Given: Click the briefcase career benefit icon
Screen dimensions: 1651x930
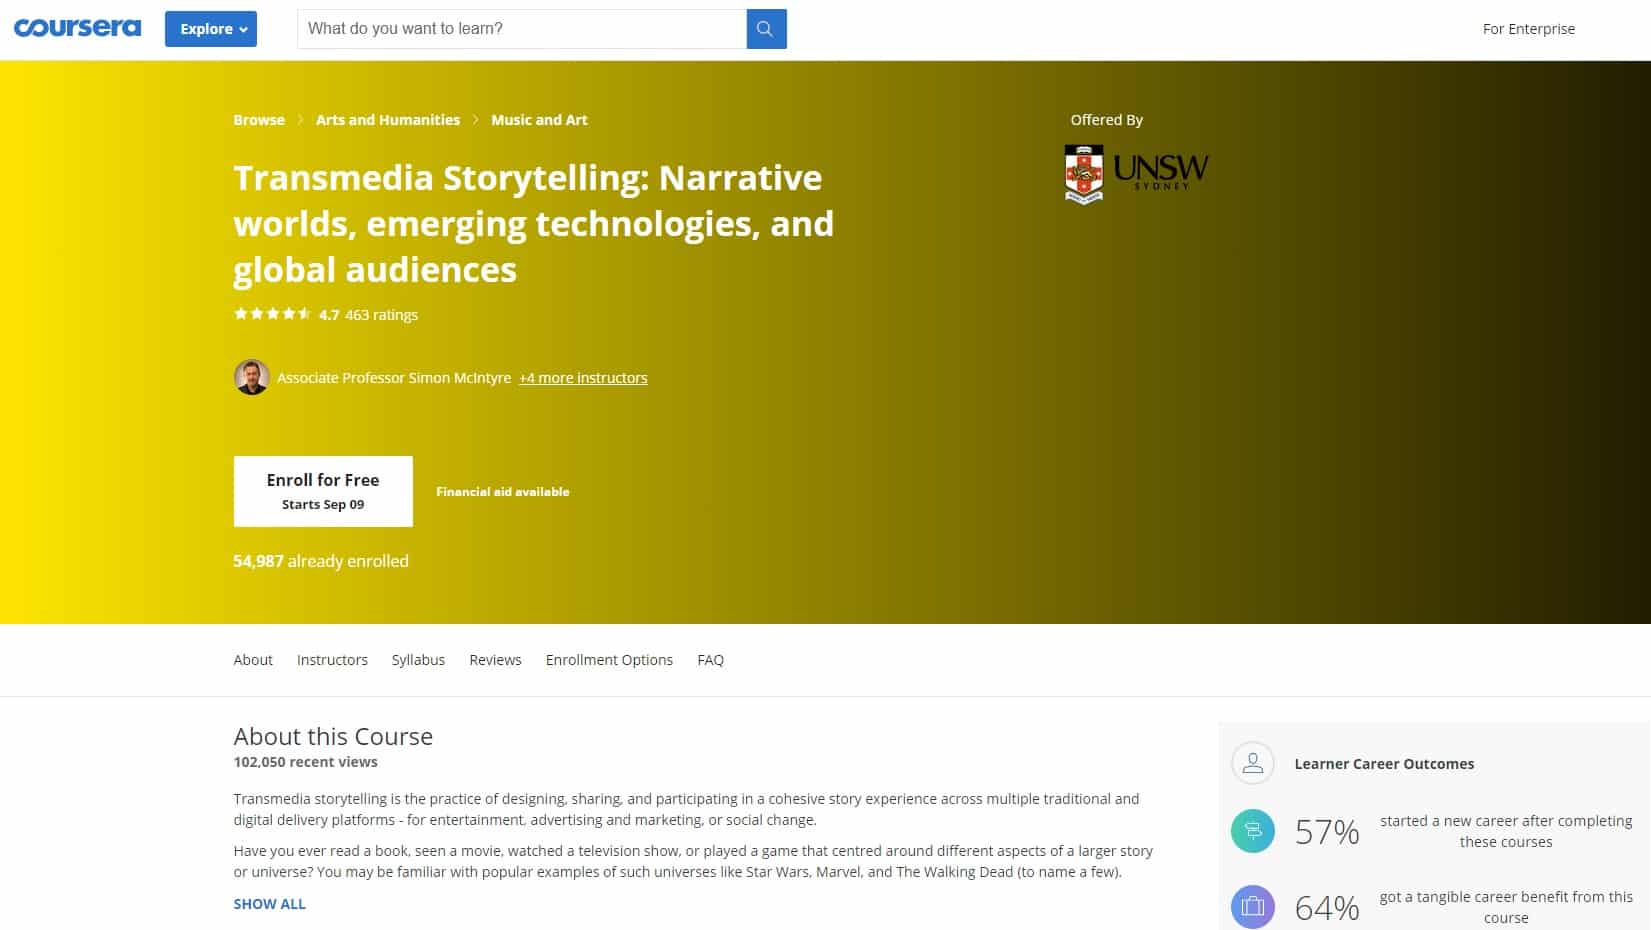Looking at the screenshot, I should click(x=1252, y=907).
